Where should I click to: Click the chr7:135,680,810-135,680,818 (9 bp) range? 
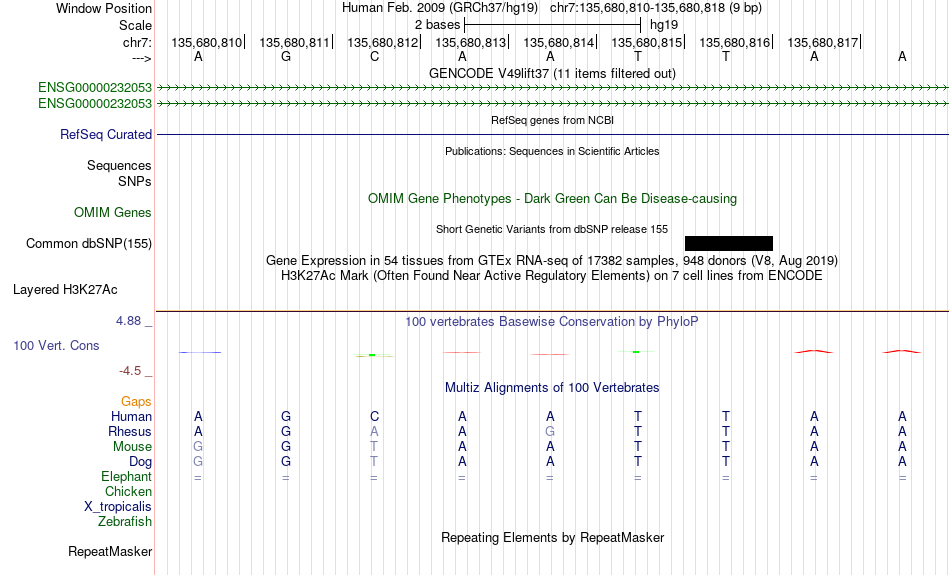click(656, 8)
